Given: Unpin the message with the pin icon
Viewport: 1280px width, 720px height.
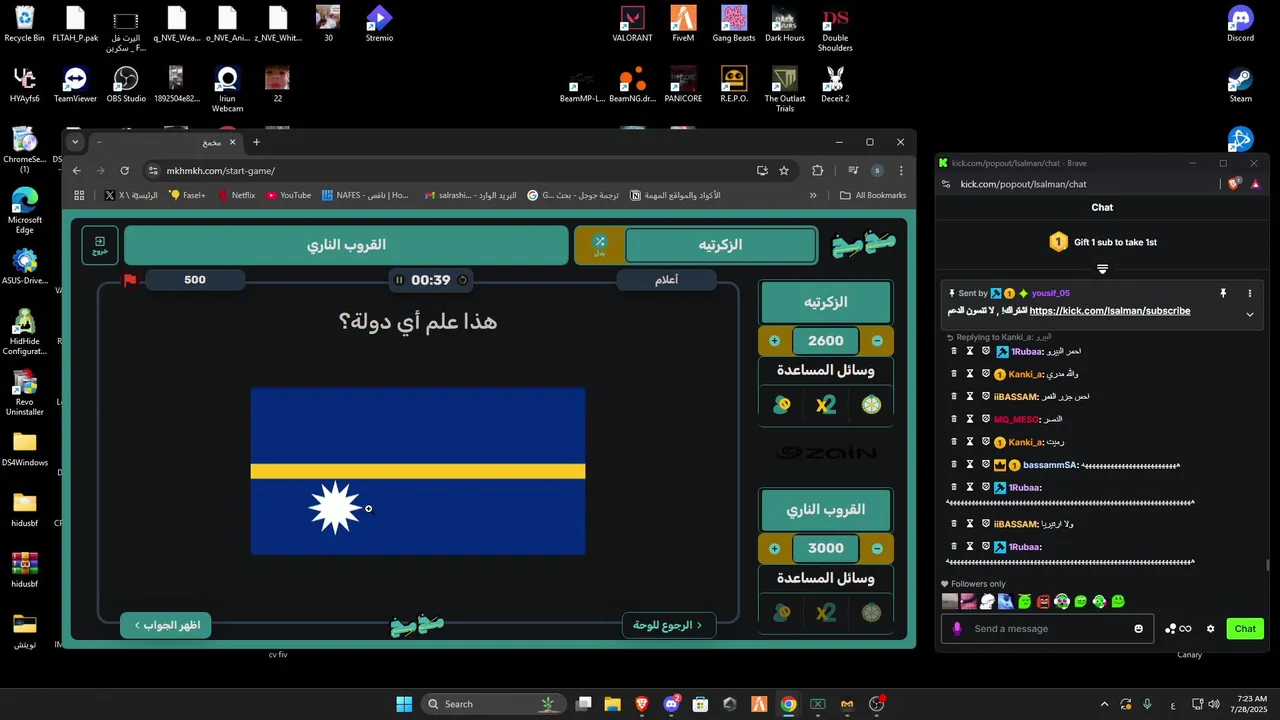Looking at the screenshot, I should pos(1222,293).
